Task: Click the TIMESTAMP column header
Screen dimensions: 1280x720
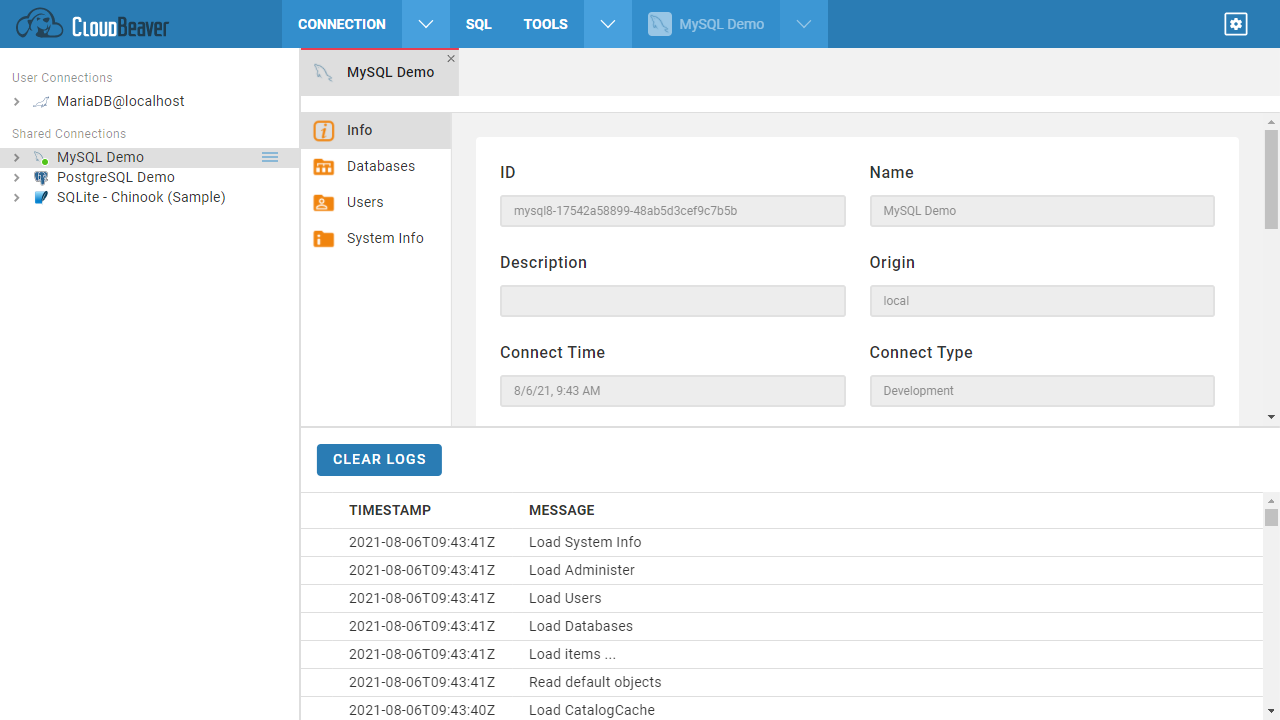Action: point(390,510)
